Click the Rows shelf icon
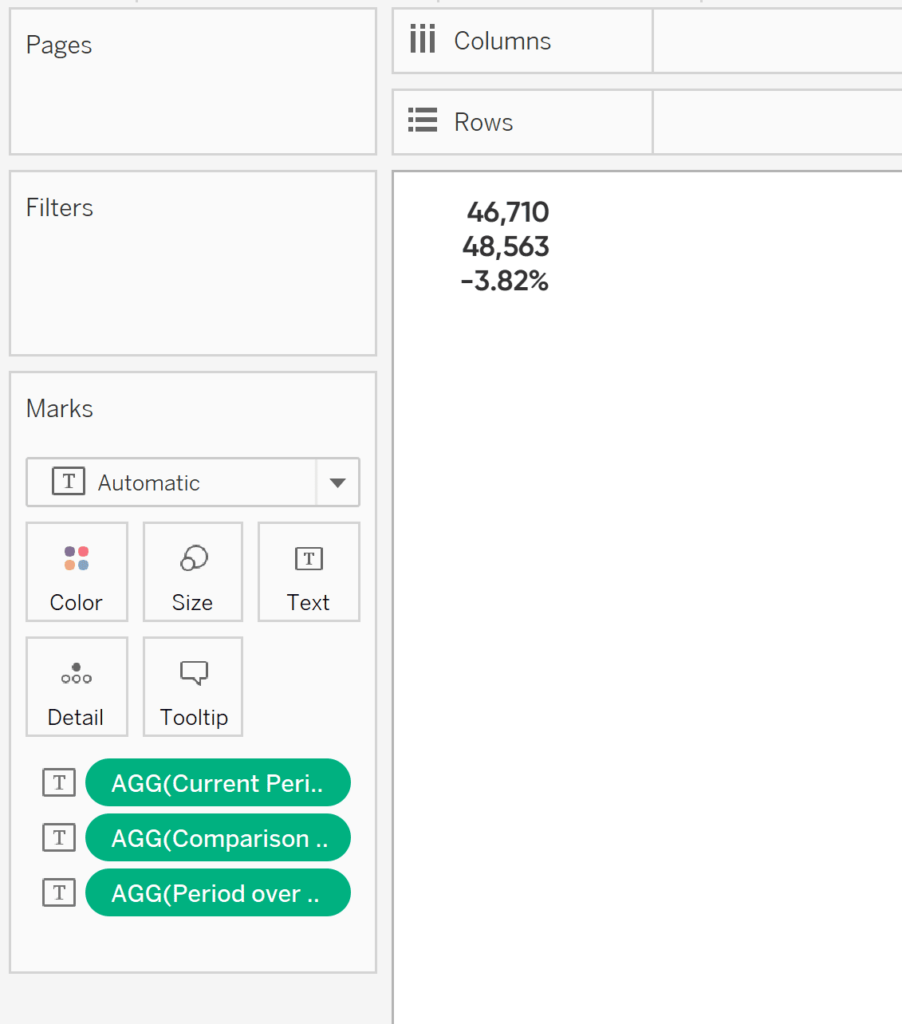Viewport: 902px width, 1024px height. 421,120
